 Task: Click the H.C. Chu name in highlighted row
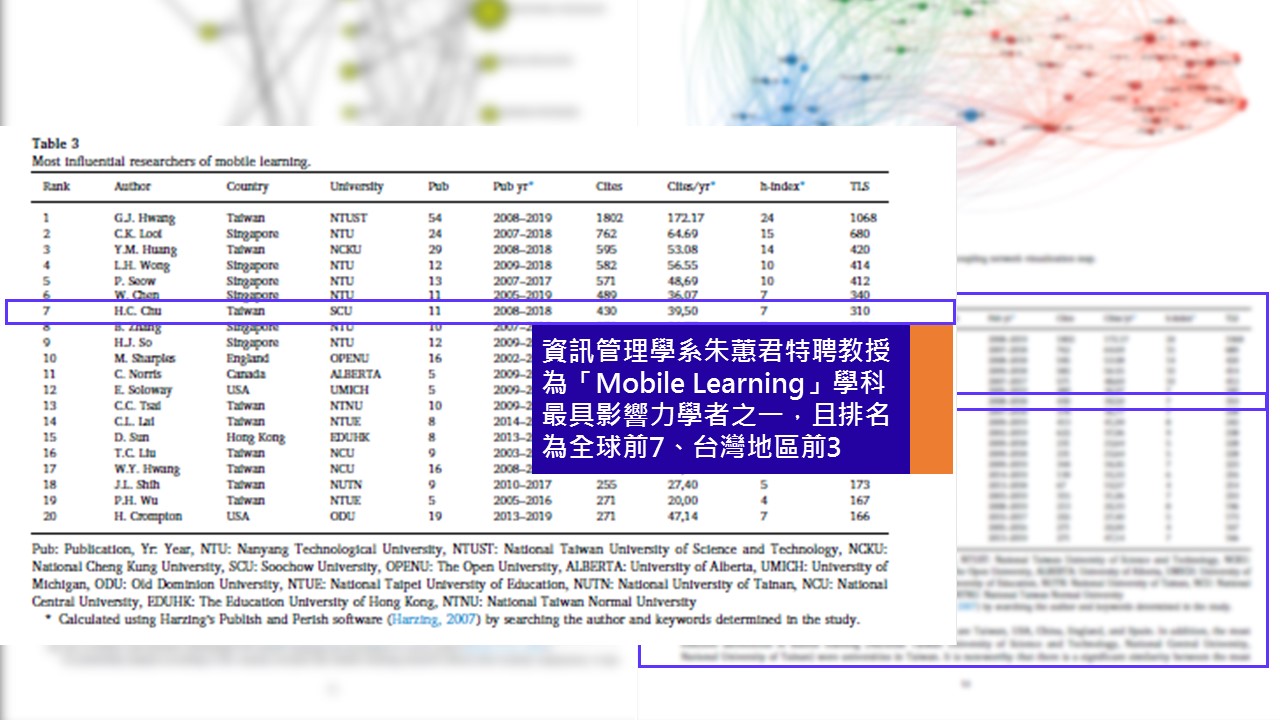pos(139,312)
